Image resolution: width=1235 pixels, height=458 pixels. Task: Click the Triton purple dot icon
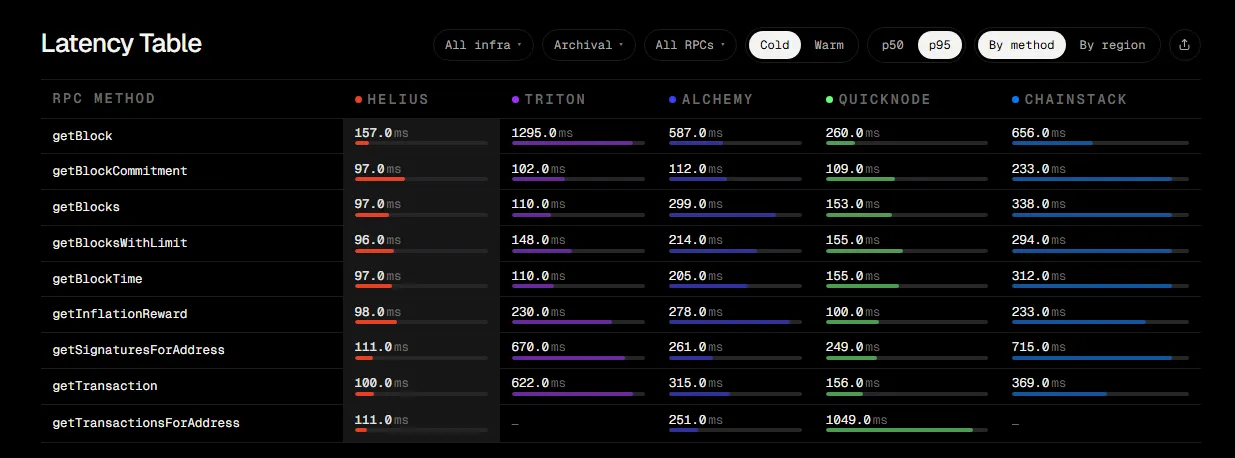tap(515, 100)
